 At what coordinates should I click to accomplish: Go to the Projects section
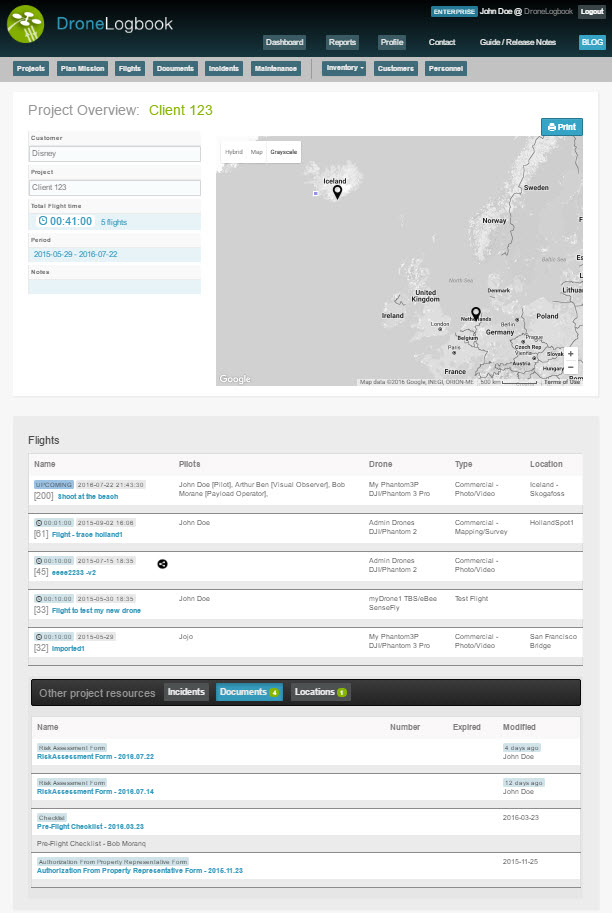(31, 69)
